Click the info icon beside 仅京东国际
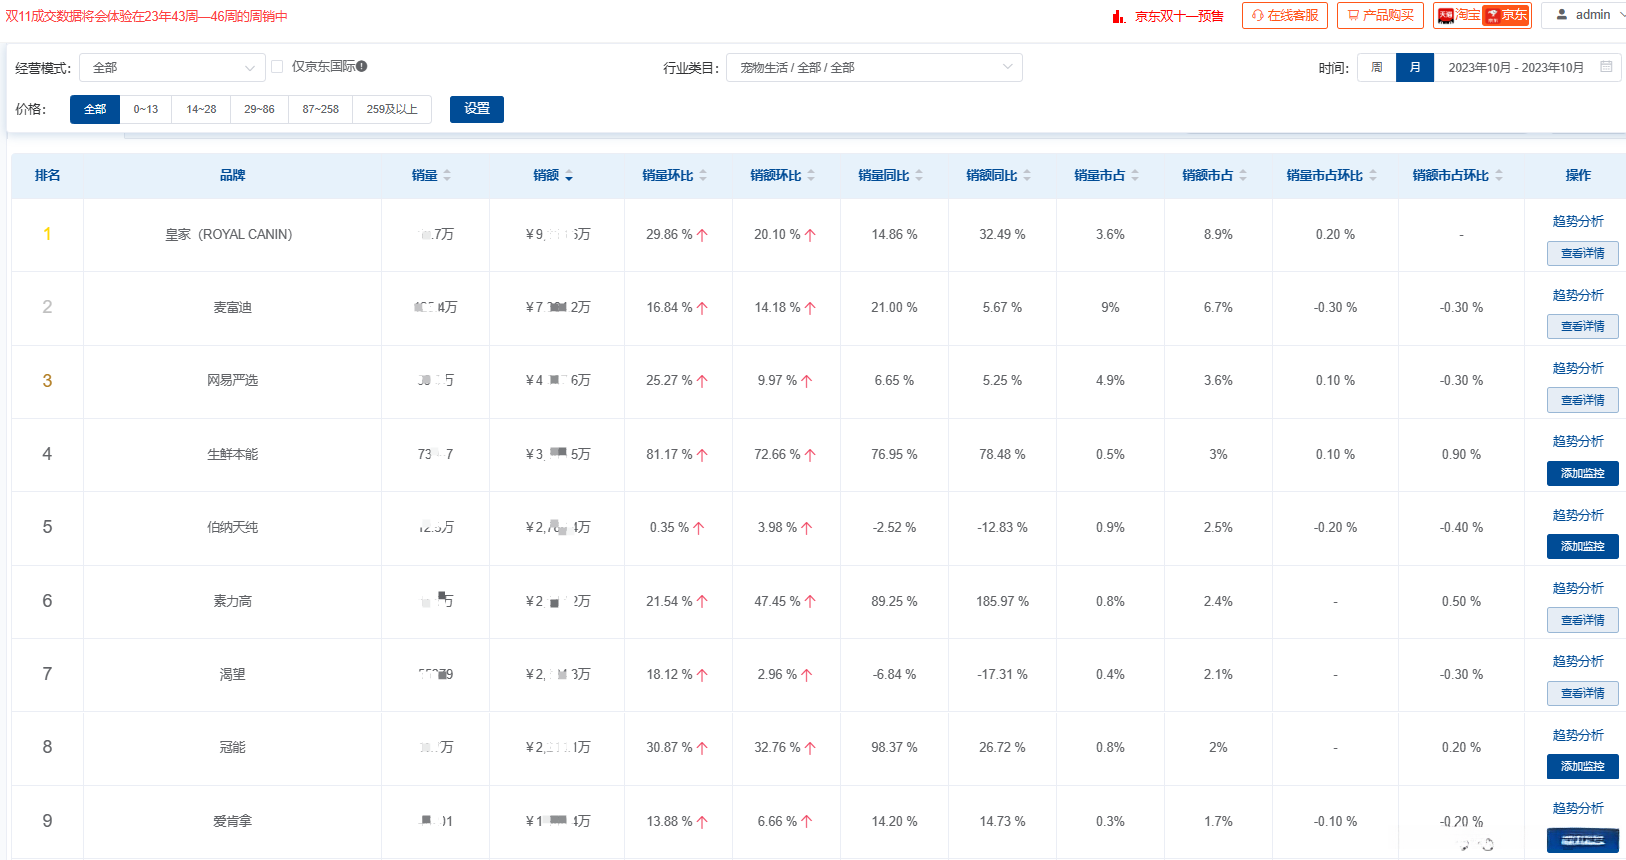 362,67
